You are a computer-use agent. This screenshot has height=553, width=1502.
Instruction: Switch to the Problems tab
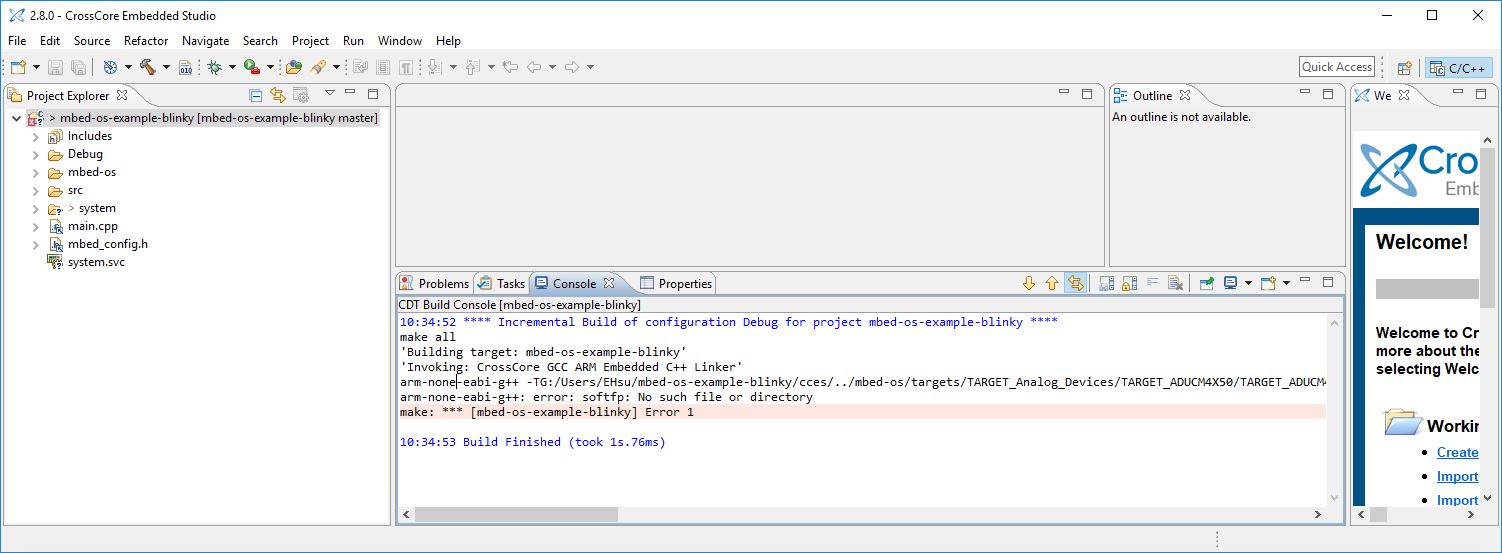point(434,283)
